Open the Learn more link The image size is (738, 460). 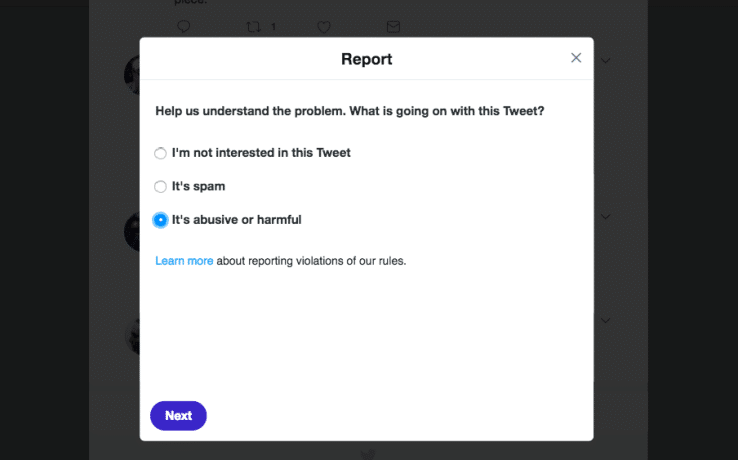pyautogui.click(x=184, y=261)
